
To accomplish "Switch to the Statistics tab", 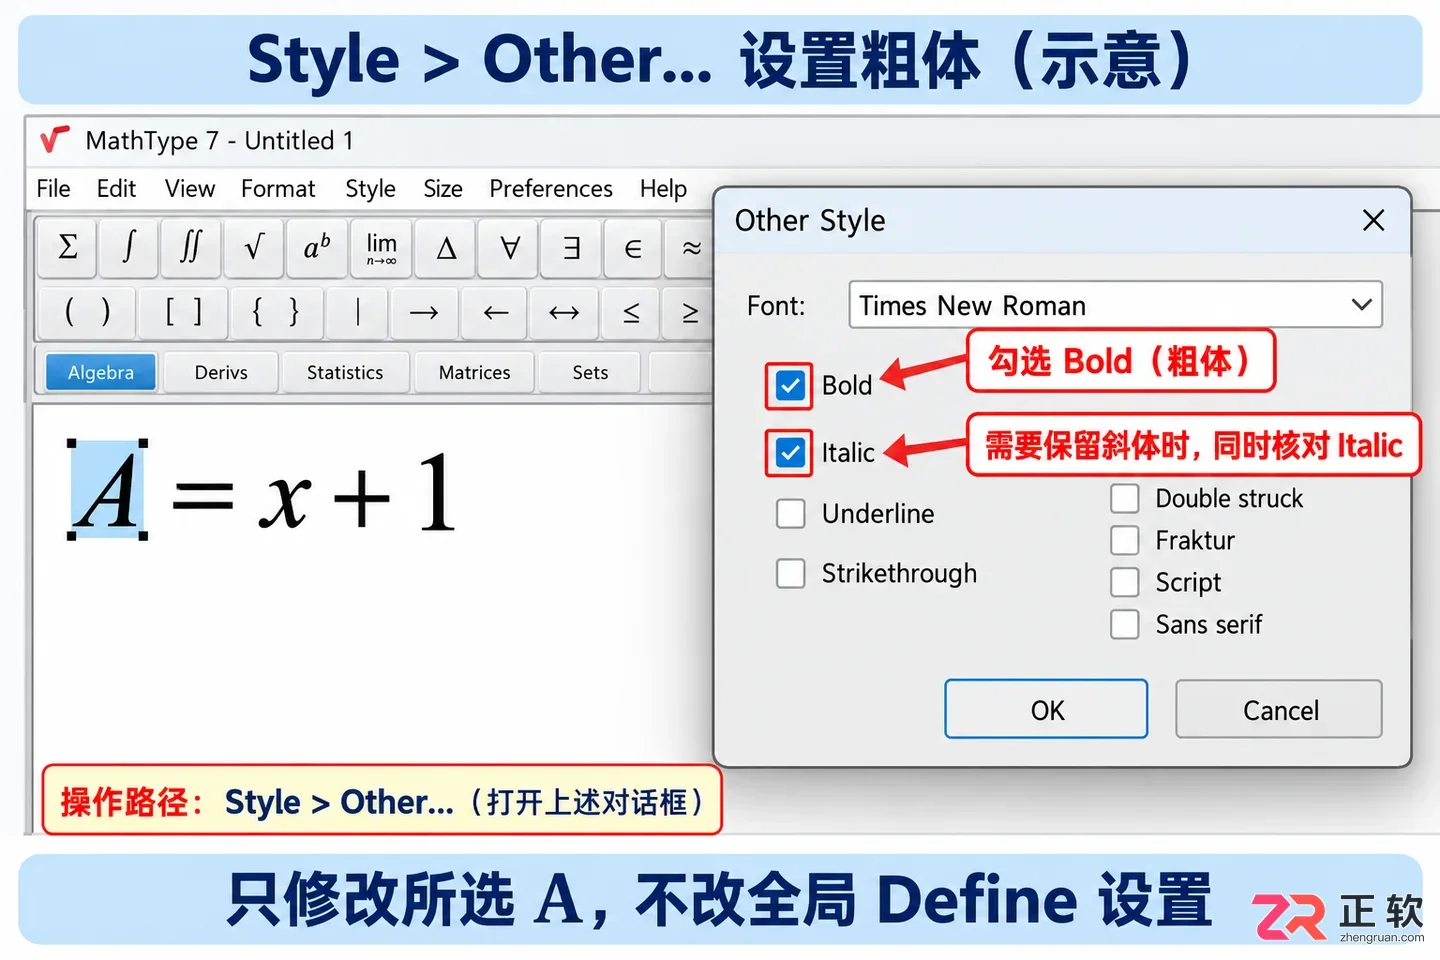I will pyautogui.click(x=345, y=372).
